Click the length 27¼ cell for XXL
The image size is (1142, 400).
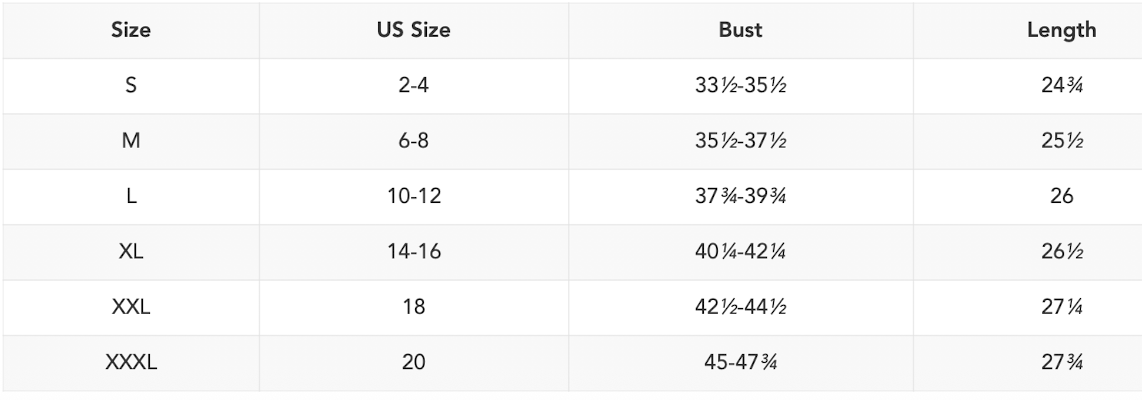(x=1062, y=308)
